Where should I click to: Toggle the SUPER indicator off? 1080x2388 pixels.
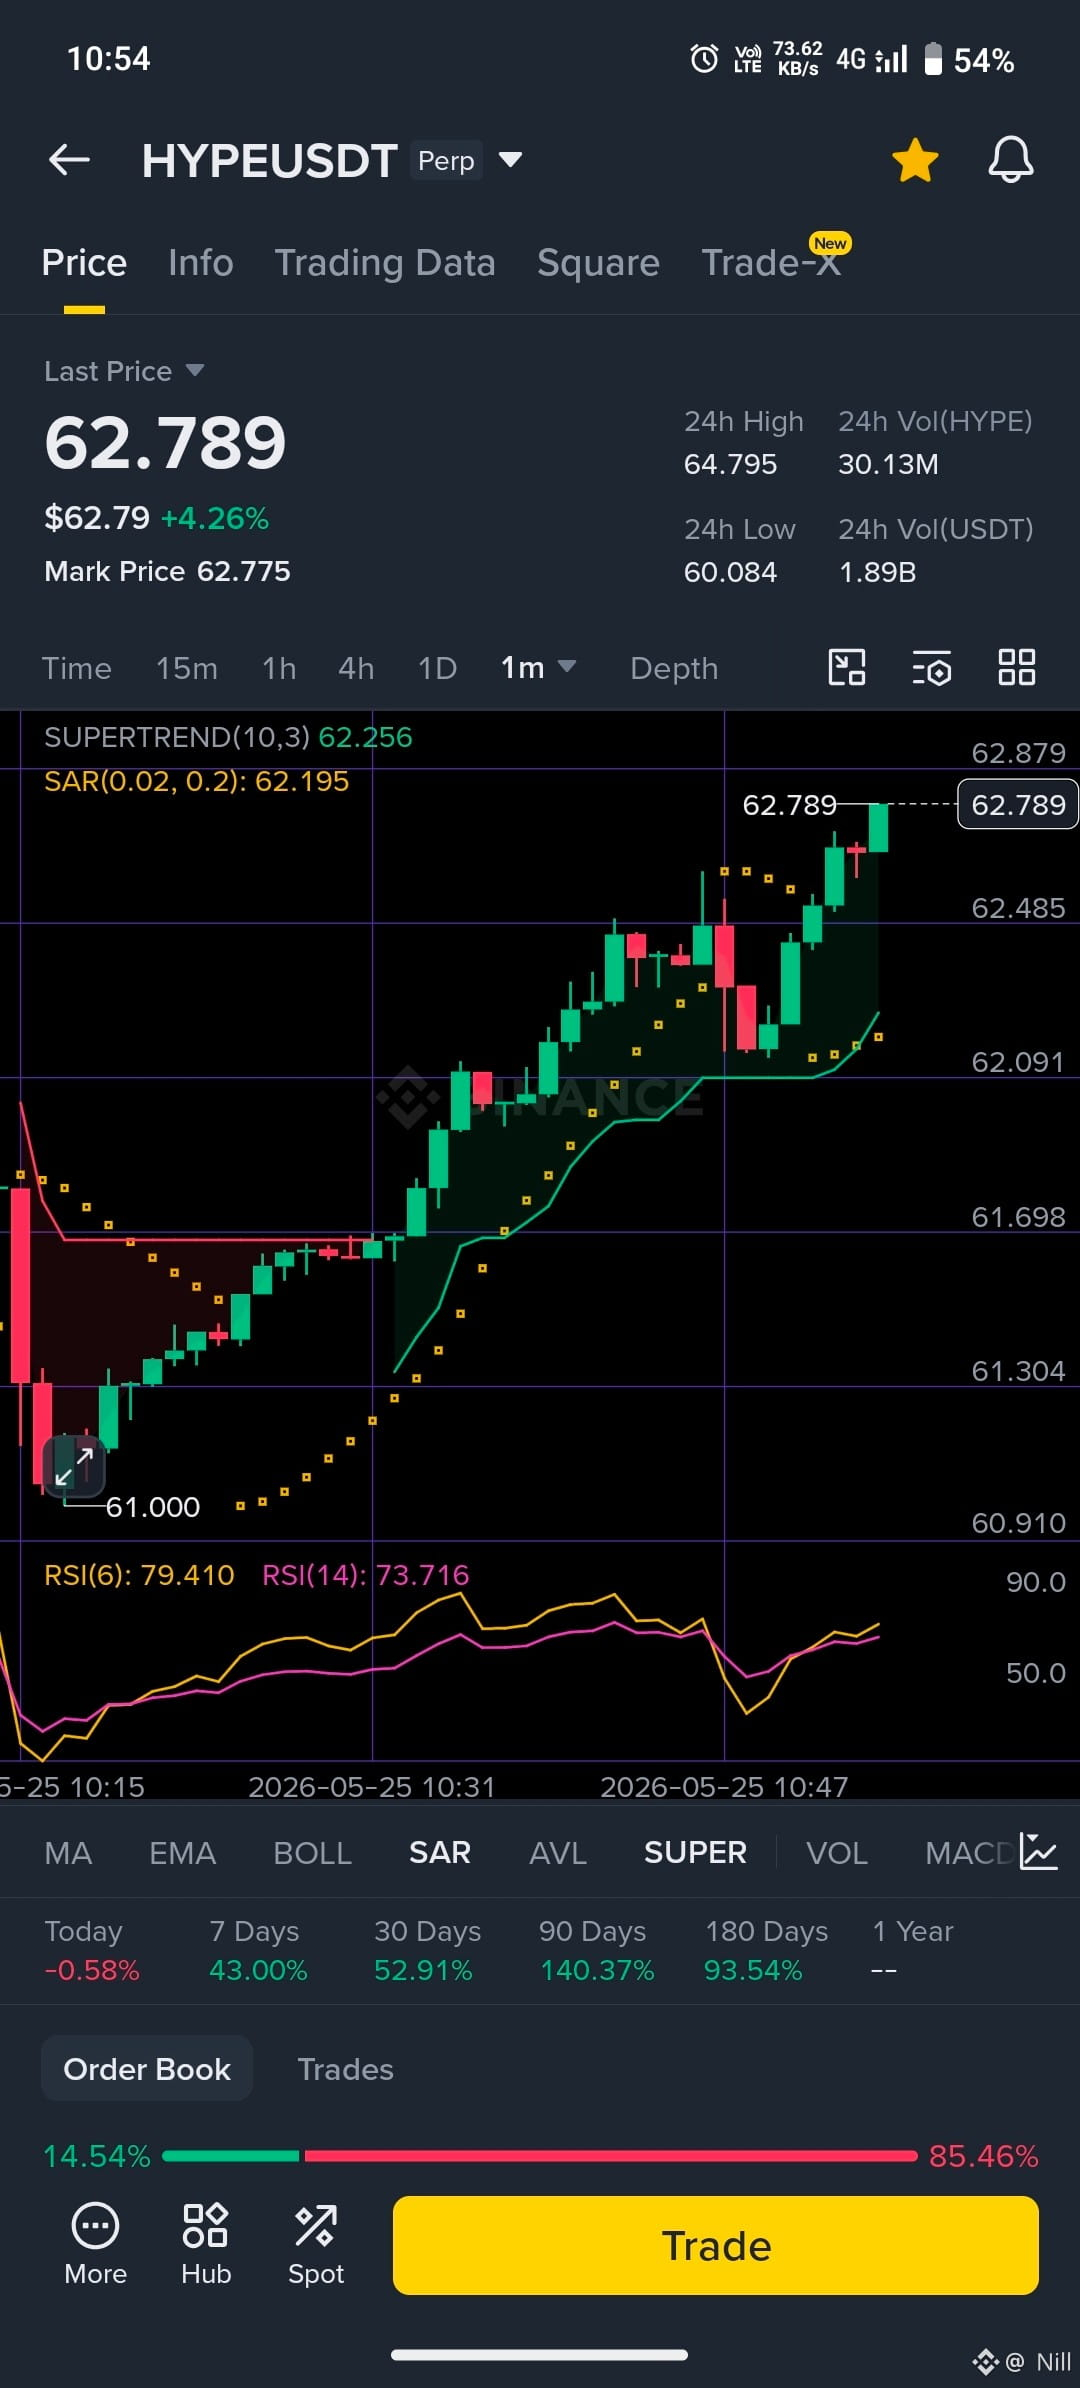click(695, 1853)
